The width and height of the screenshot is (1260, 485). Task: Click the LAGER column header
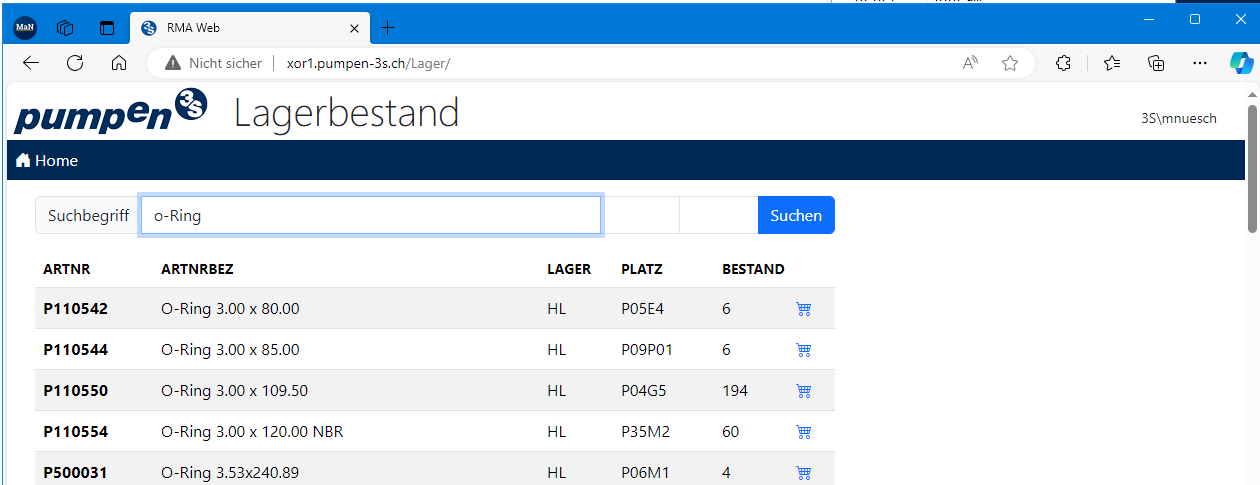tap(569, 269)
